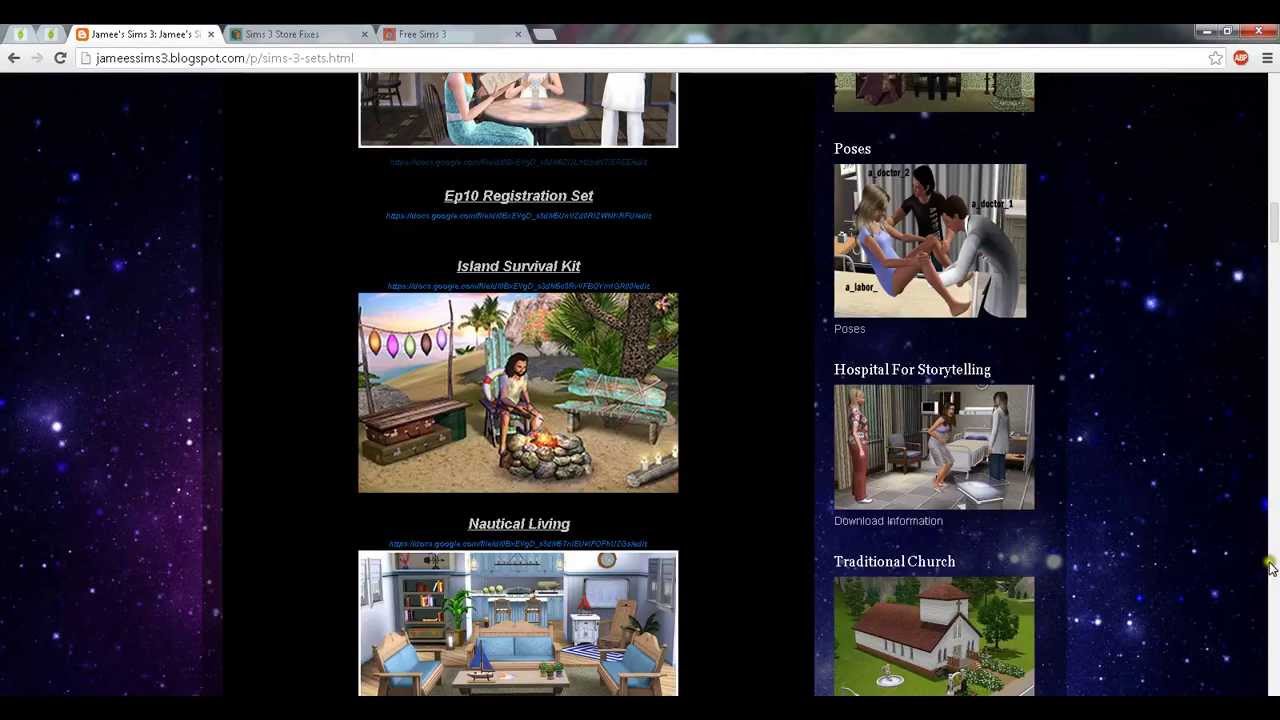Screen dimensions: 1280x720
Task: Open the Nautical Living room image
Action: [x=518, y=623]
